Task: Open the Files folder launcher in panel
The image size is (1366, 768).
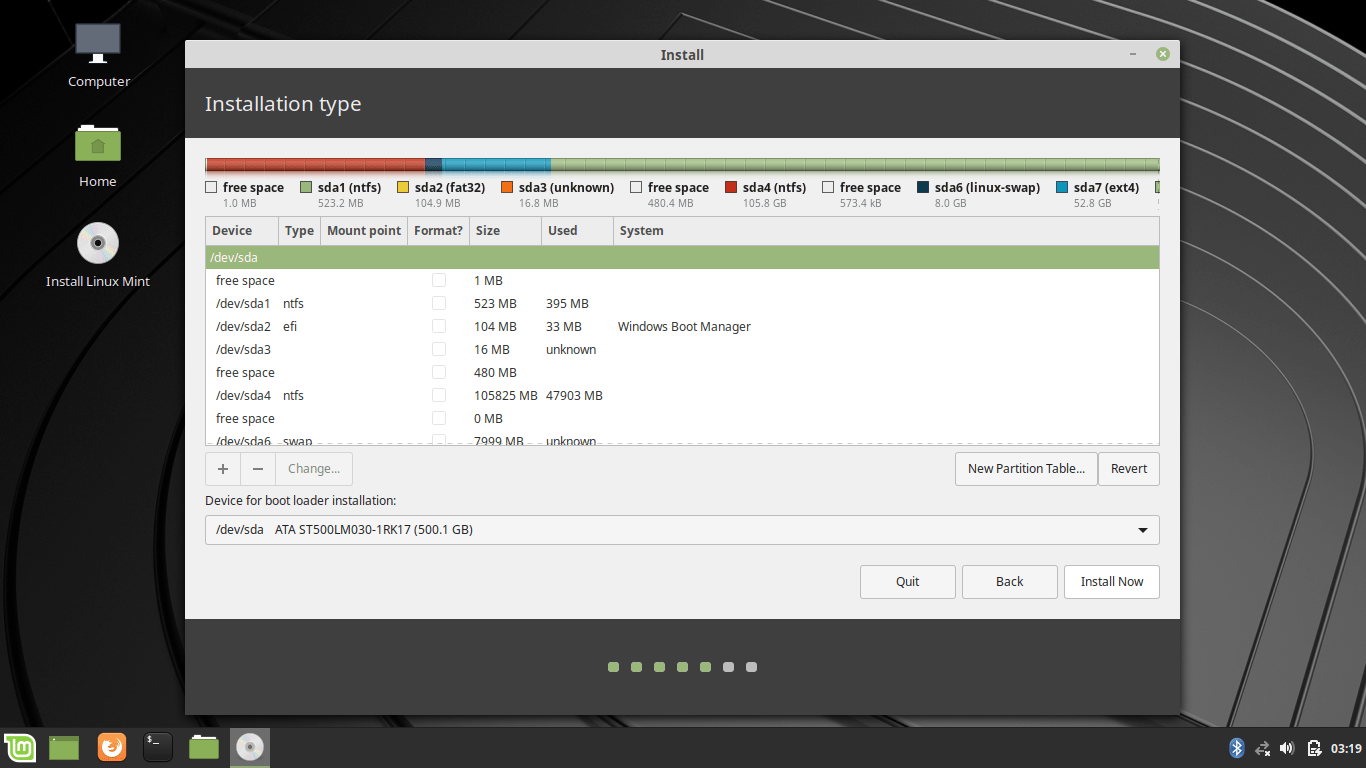Action: 204,747
